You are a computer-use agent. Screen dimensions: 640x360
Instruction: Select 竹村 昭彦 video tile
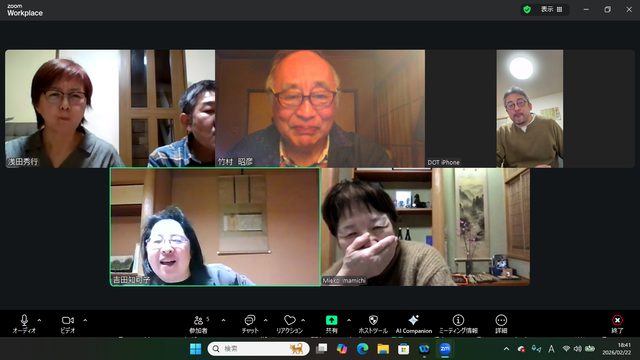(x=320, y=109)
